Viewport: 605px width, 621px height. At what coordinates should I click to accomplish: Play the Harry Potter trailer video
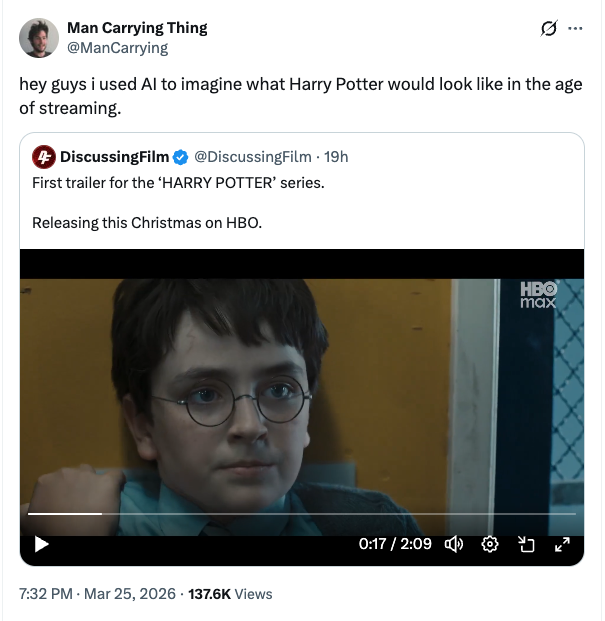[41, 545]
